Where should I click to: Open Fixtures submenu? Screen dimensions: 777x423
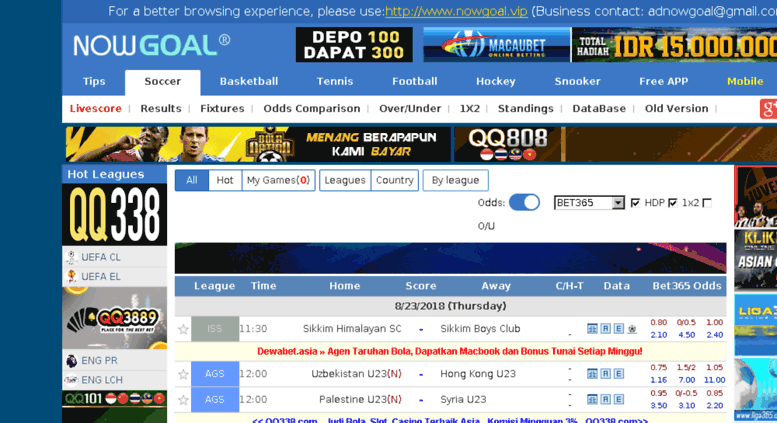(222, 108)
